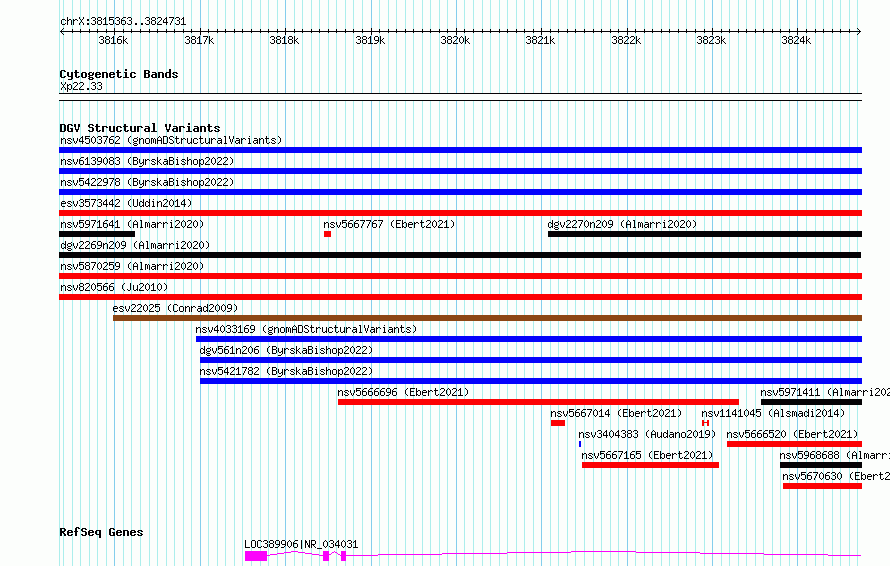
Task: Open the nsv5968688 Almarri variant label
Action: pos(834,455)
